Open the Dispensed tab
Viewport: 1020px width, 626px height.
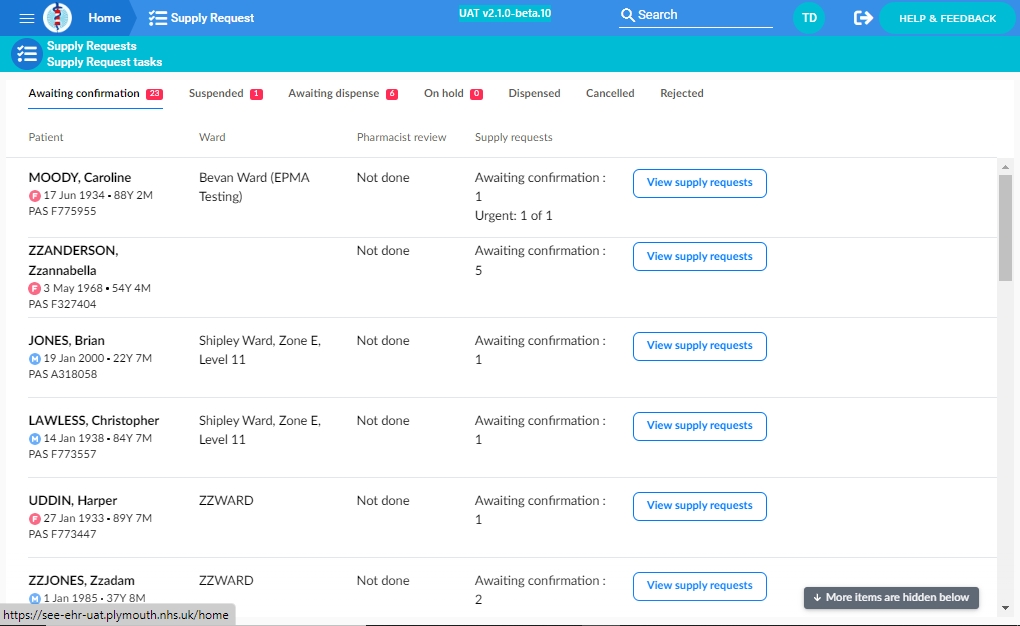click(534, 94)
